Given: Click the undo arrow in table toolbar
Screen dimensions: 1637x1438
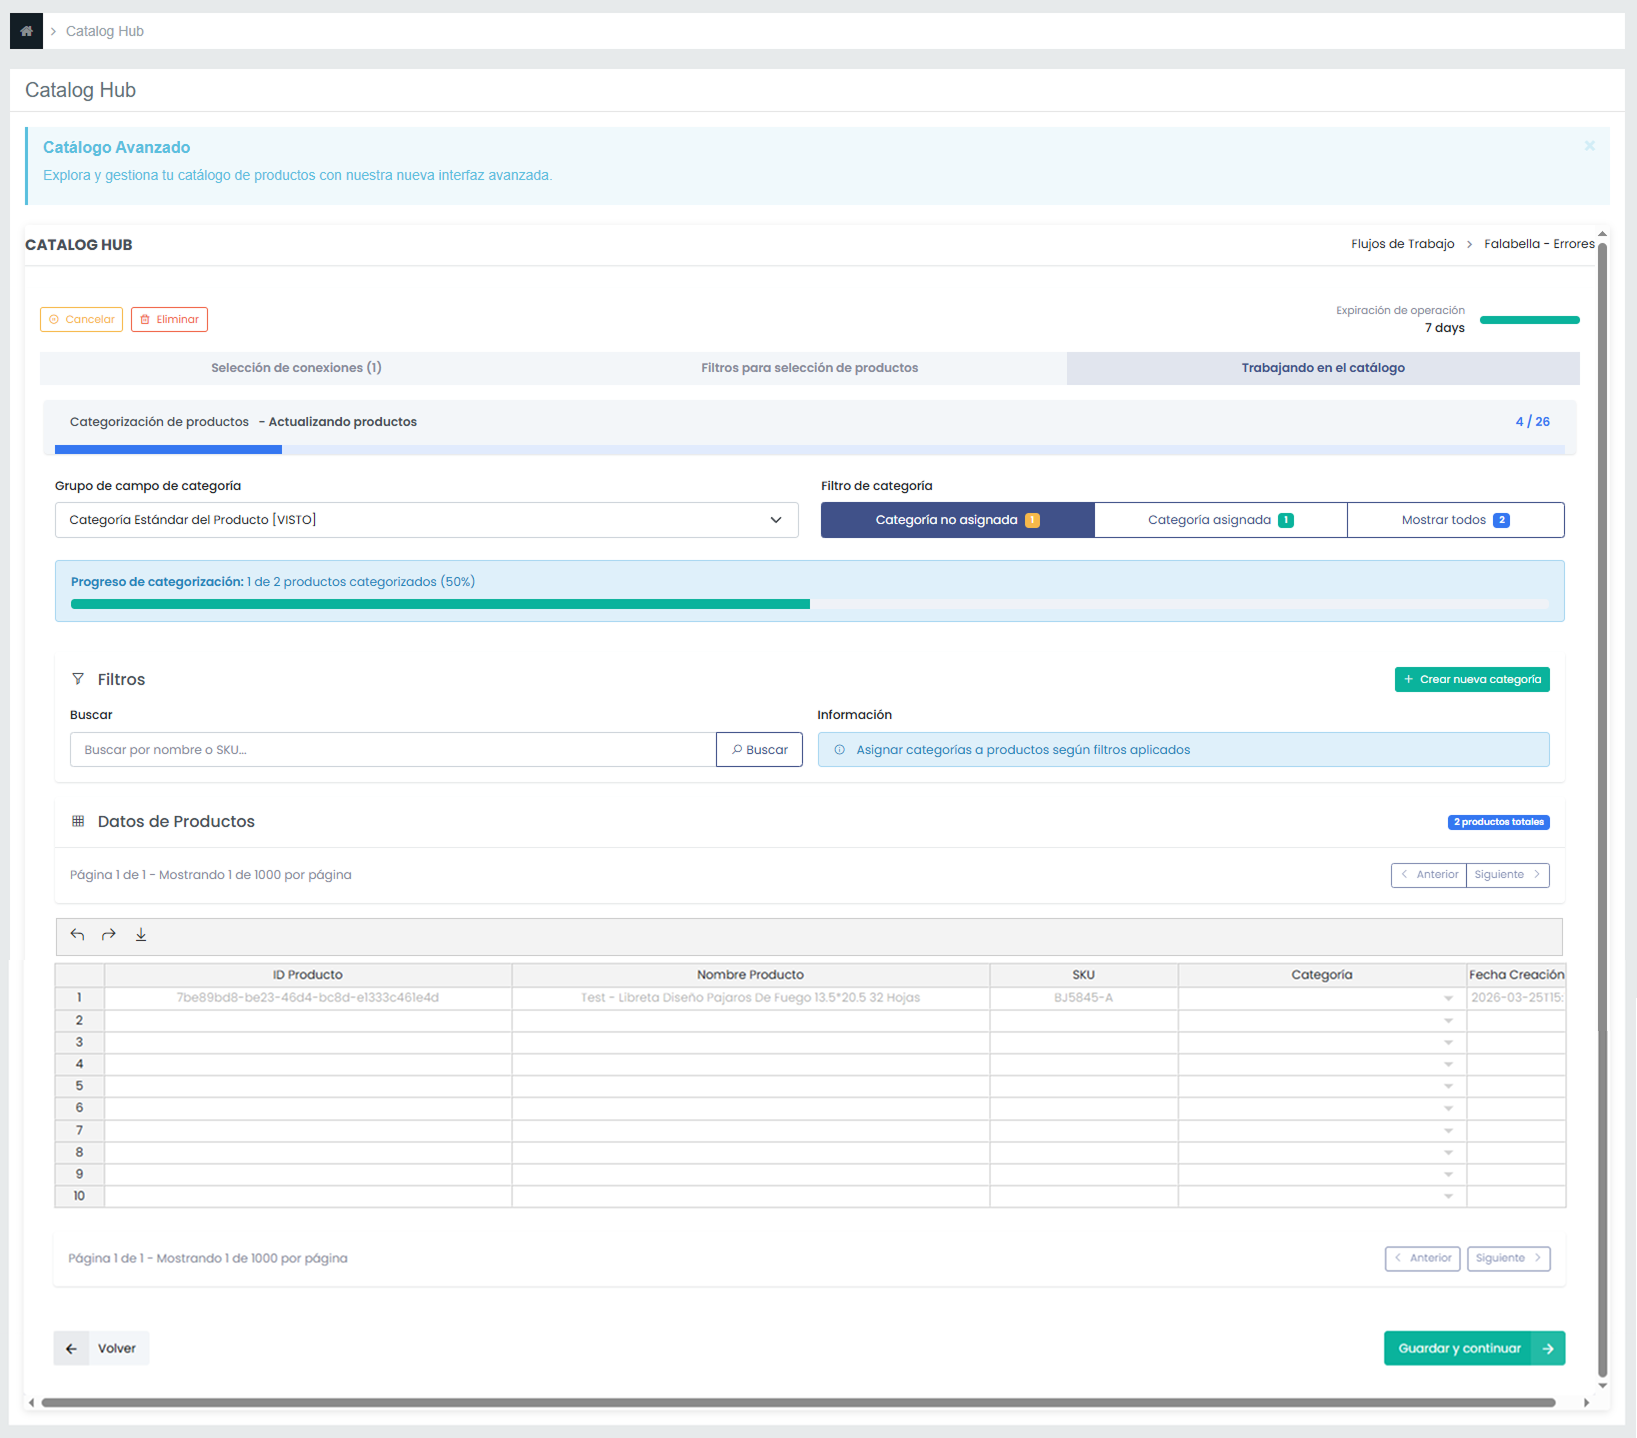Looking at the screenshot, I should 77,935.
